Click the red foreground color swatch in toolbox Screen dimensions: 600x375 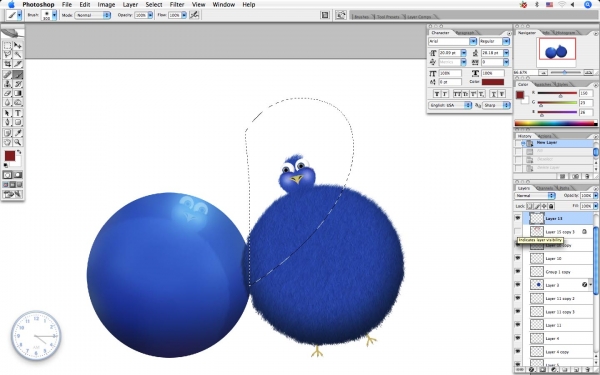[10, 156]
